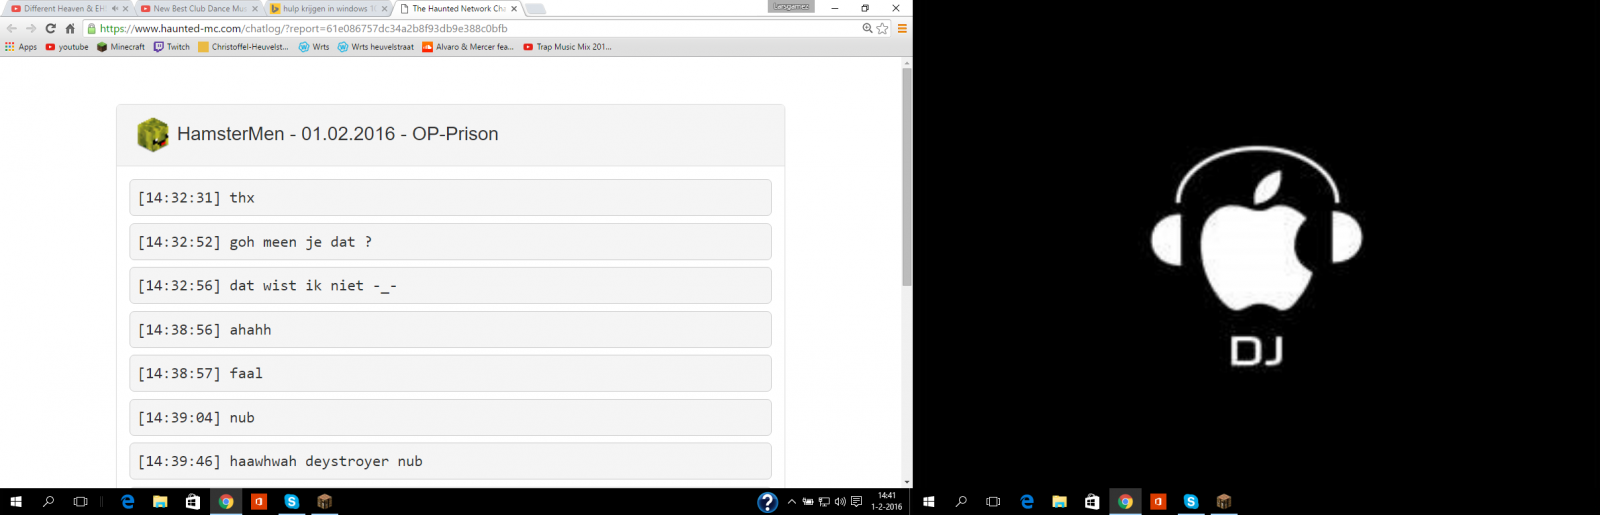Open File Explorer on left monitor taskbar

(160, 502)
